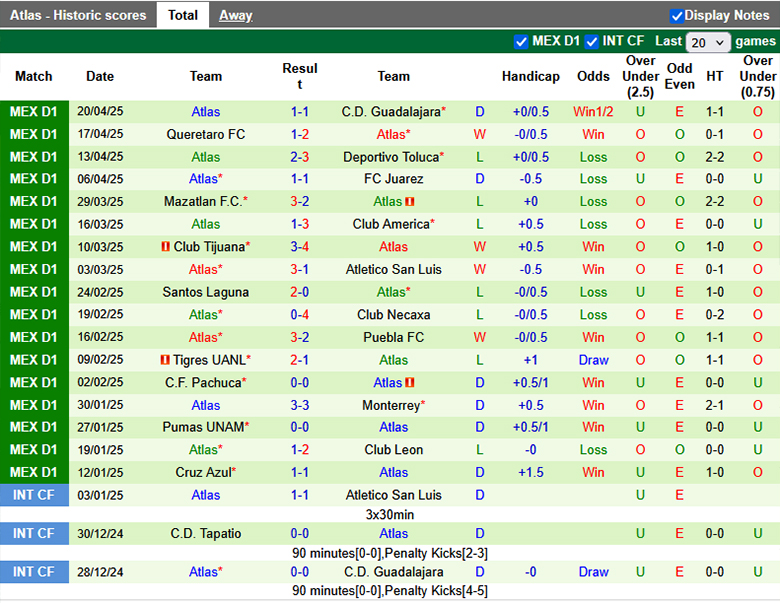Open FC Juarez team link
Screen dimensions: 780x603
coord(393,179)
